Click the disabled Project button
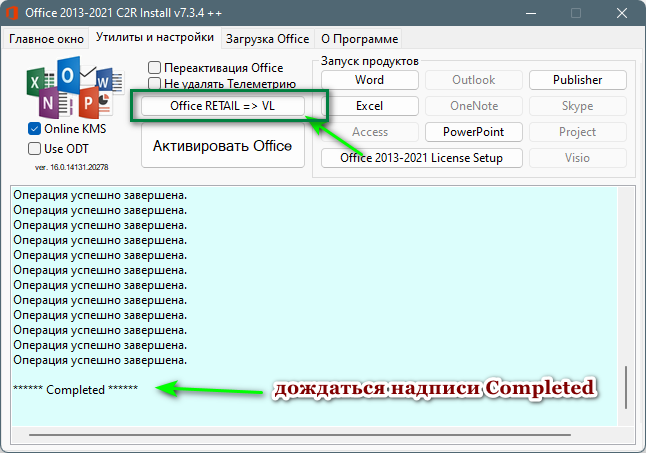 (578, 132)
